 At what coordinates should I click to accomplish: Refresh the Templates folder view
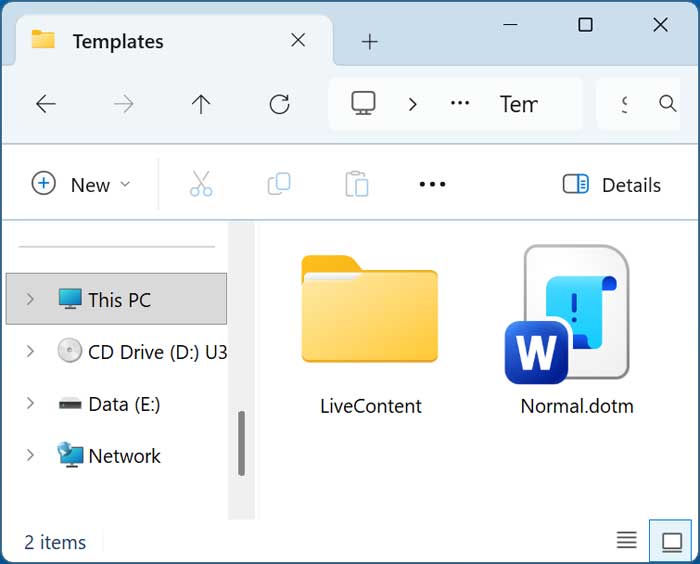point(279,104)
